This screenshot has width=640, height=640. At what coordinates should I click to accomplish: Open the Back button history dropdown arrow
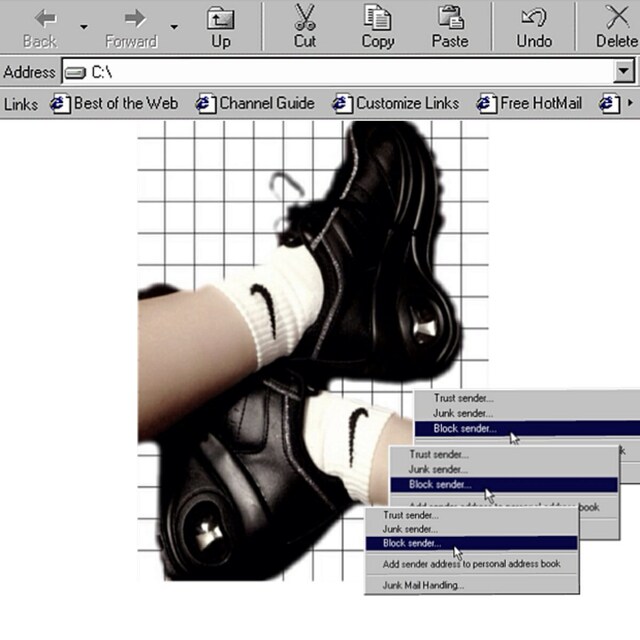83,27
